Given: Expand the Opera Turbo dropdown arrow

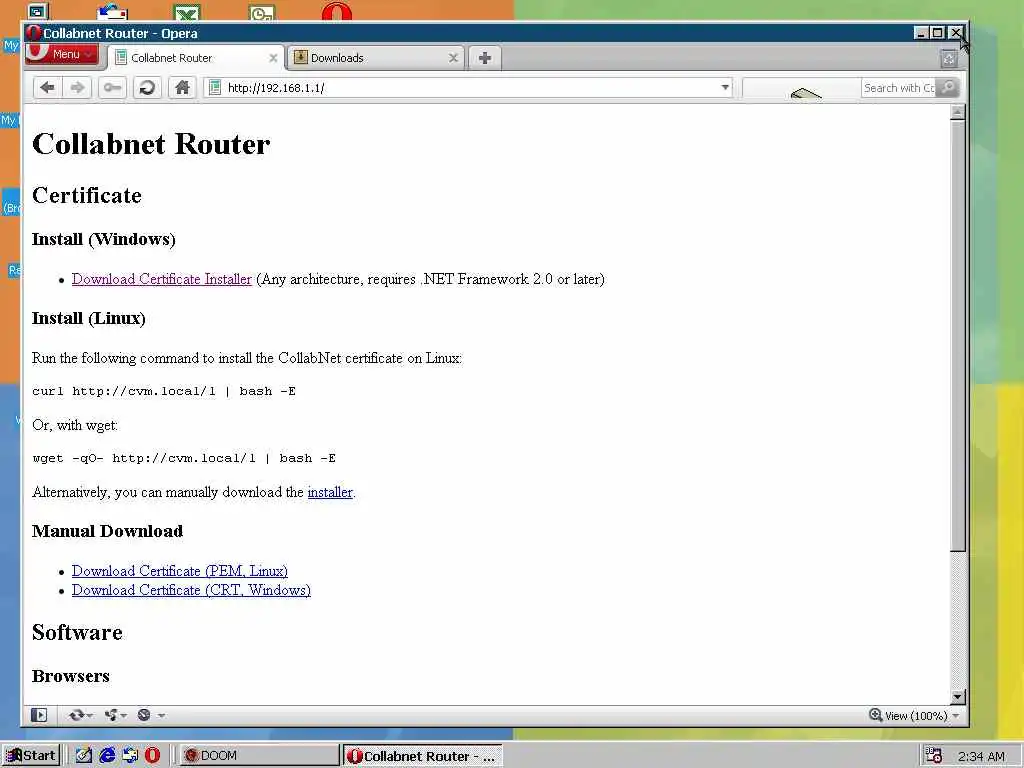Looking at the screenshot, I should pyautogui.click(x=161, y=716).
